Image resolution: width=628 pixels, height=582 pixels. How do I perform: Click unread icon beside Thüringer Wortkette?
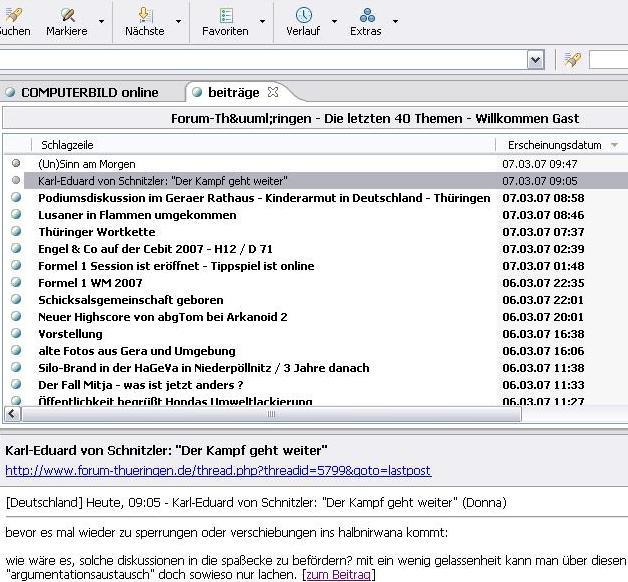pyautogui.click(x=16, y=231)
